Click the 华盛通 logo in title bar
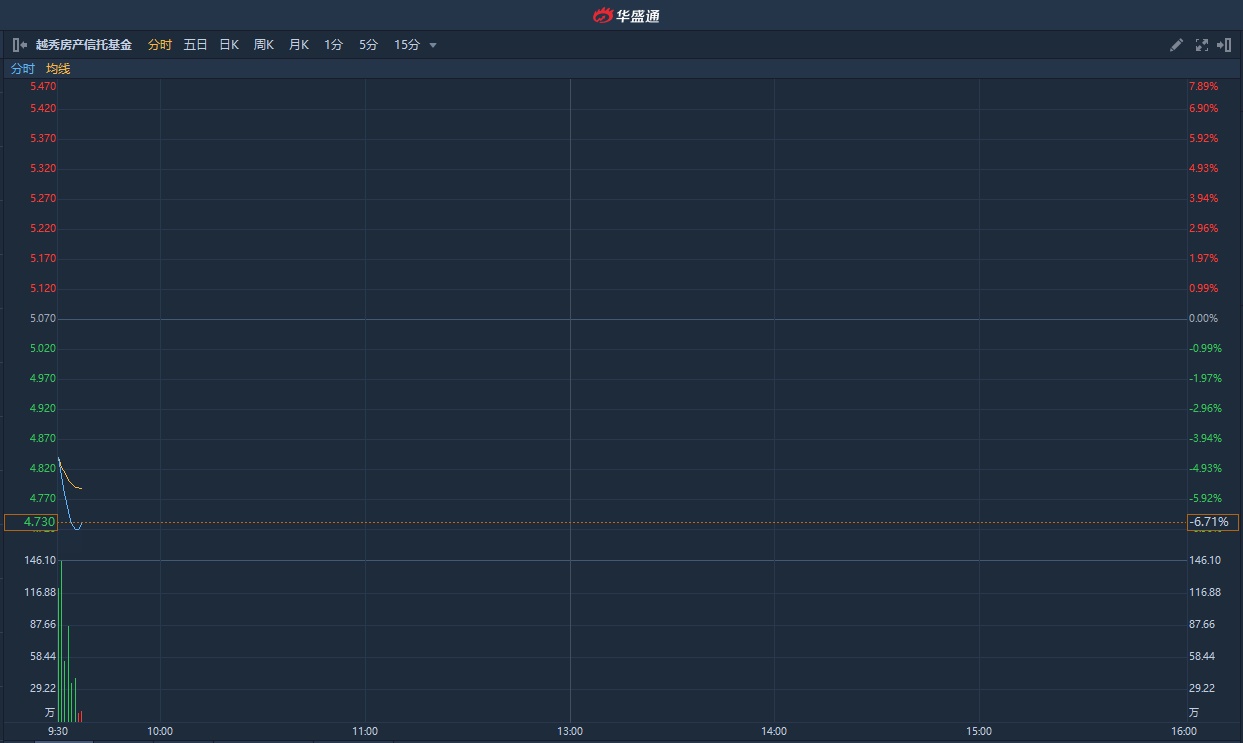 tap(626, 15)
